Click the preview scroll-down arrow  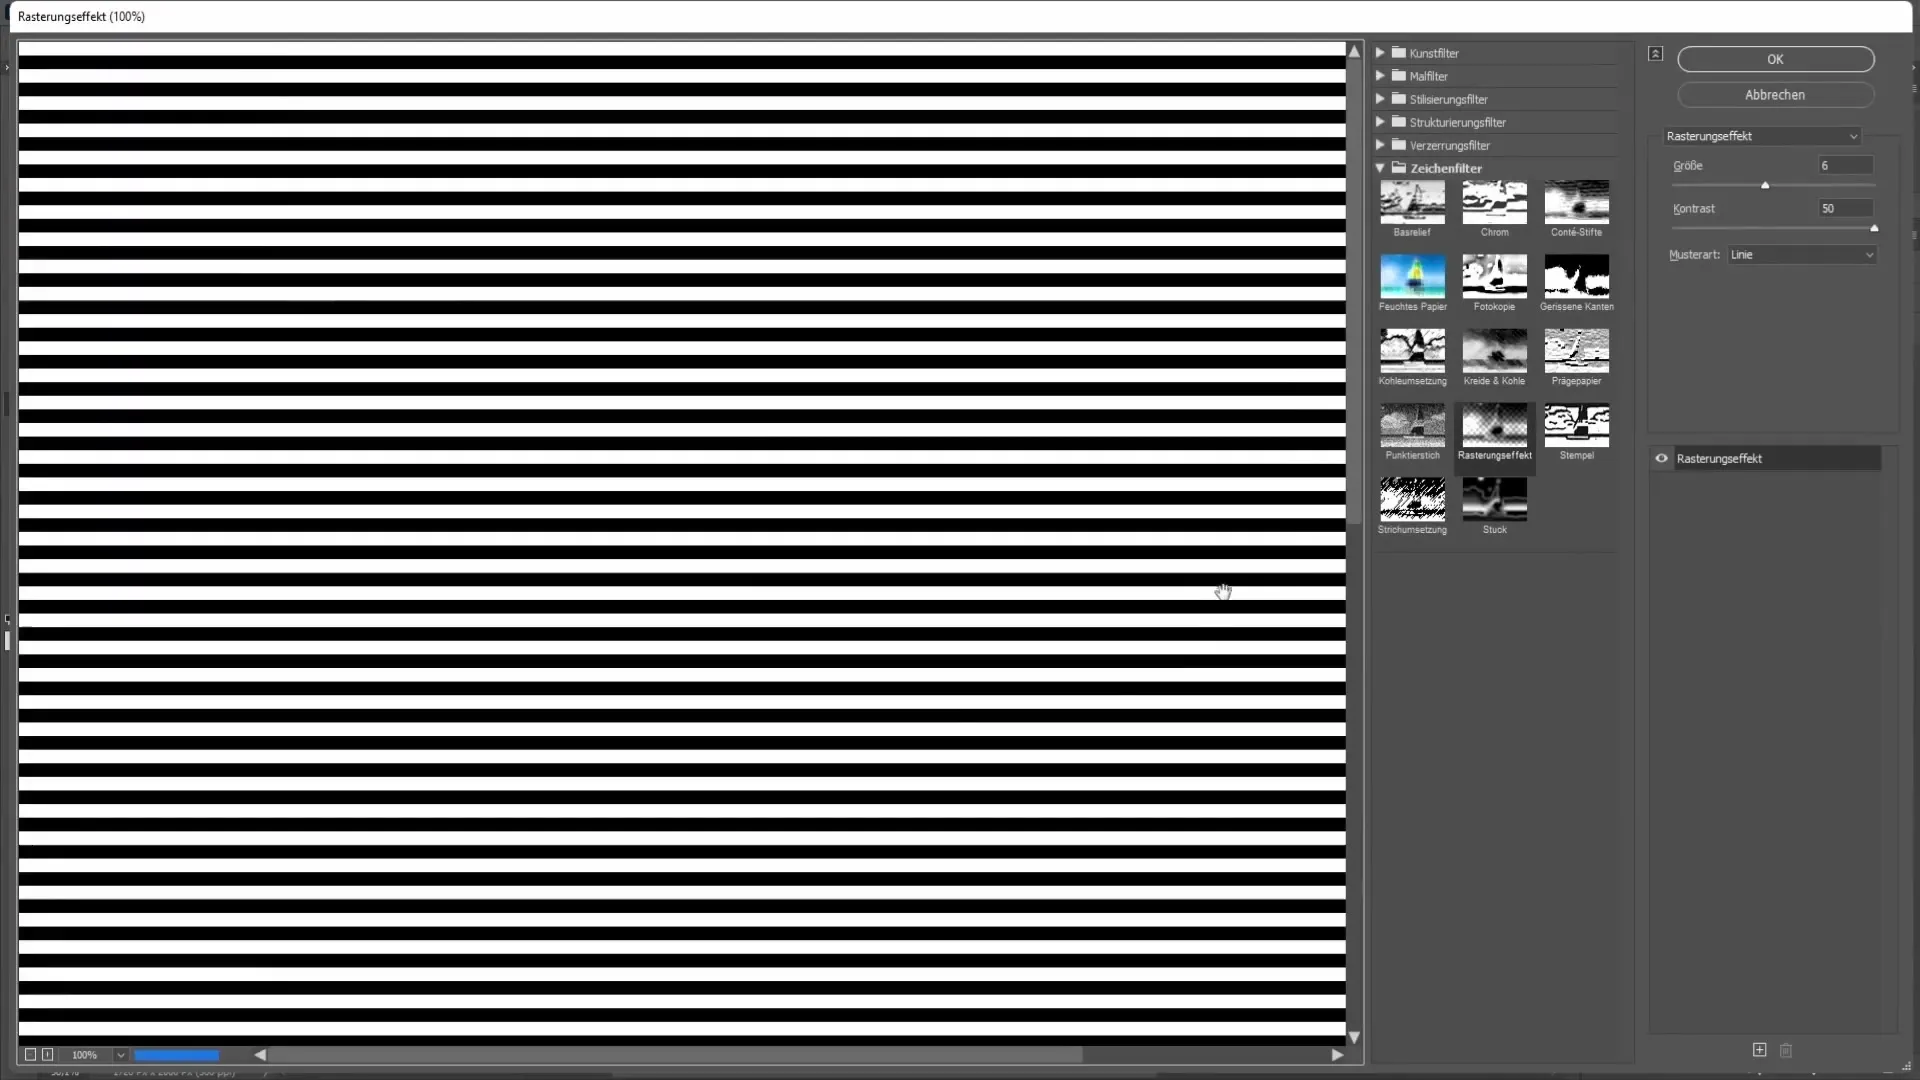pos(1354,1038)
